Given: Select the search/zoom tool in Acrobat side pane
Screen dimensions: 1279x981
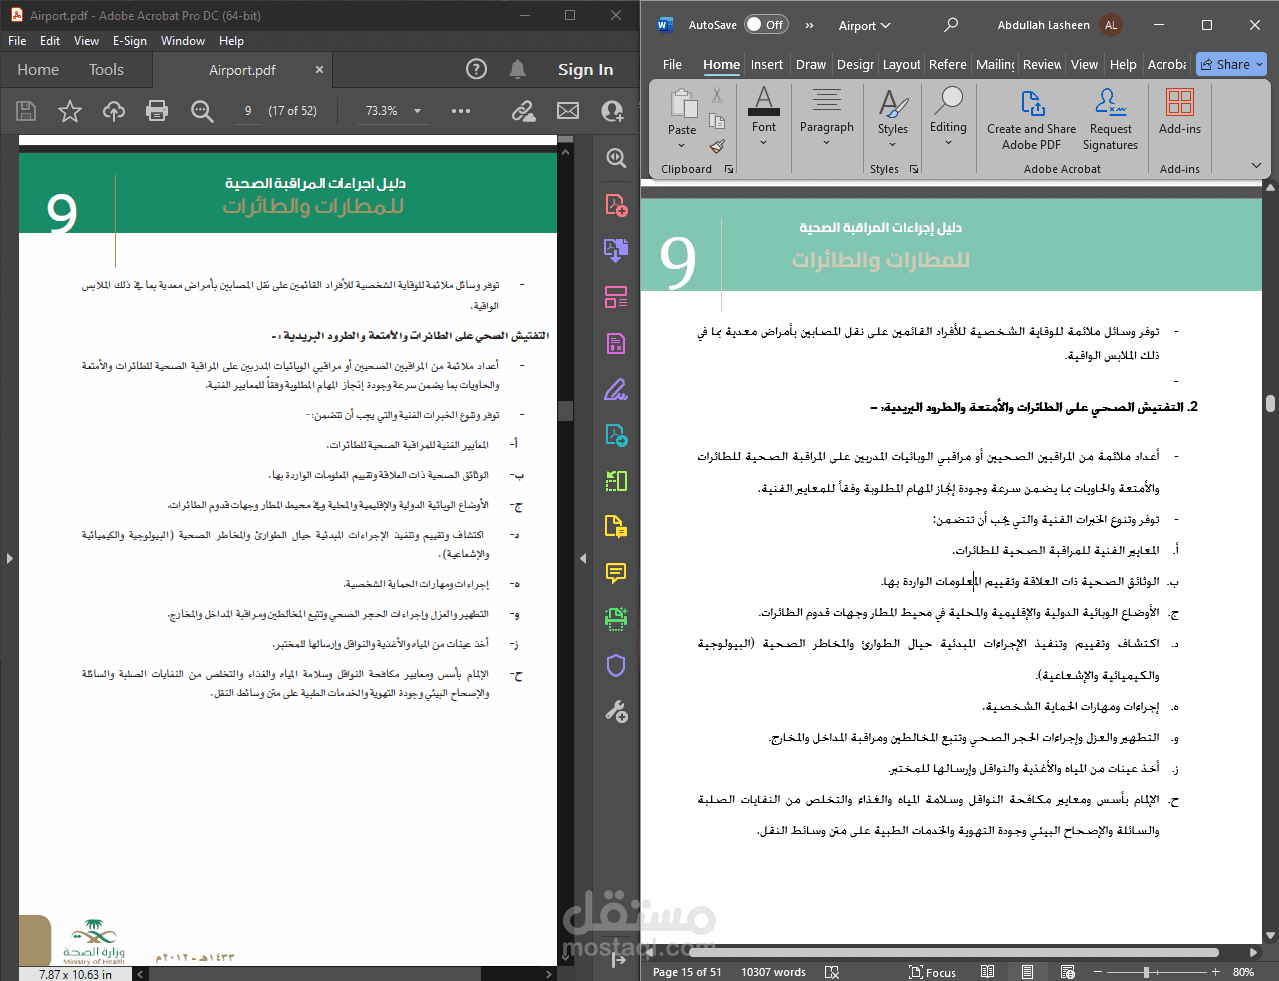Looking at the screenshot, I should 616,158.
